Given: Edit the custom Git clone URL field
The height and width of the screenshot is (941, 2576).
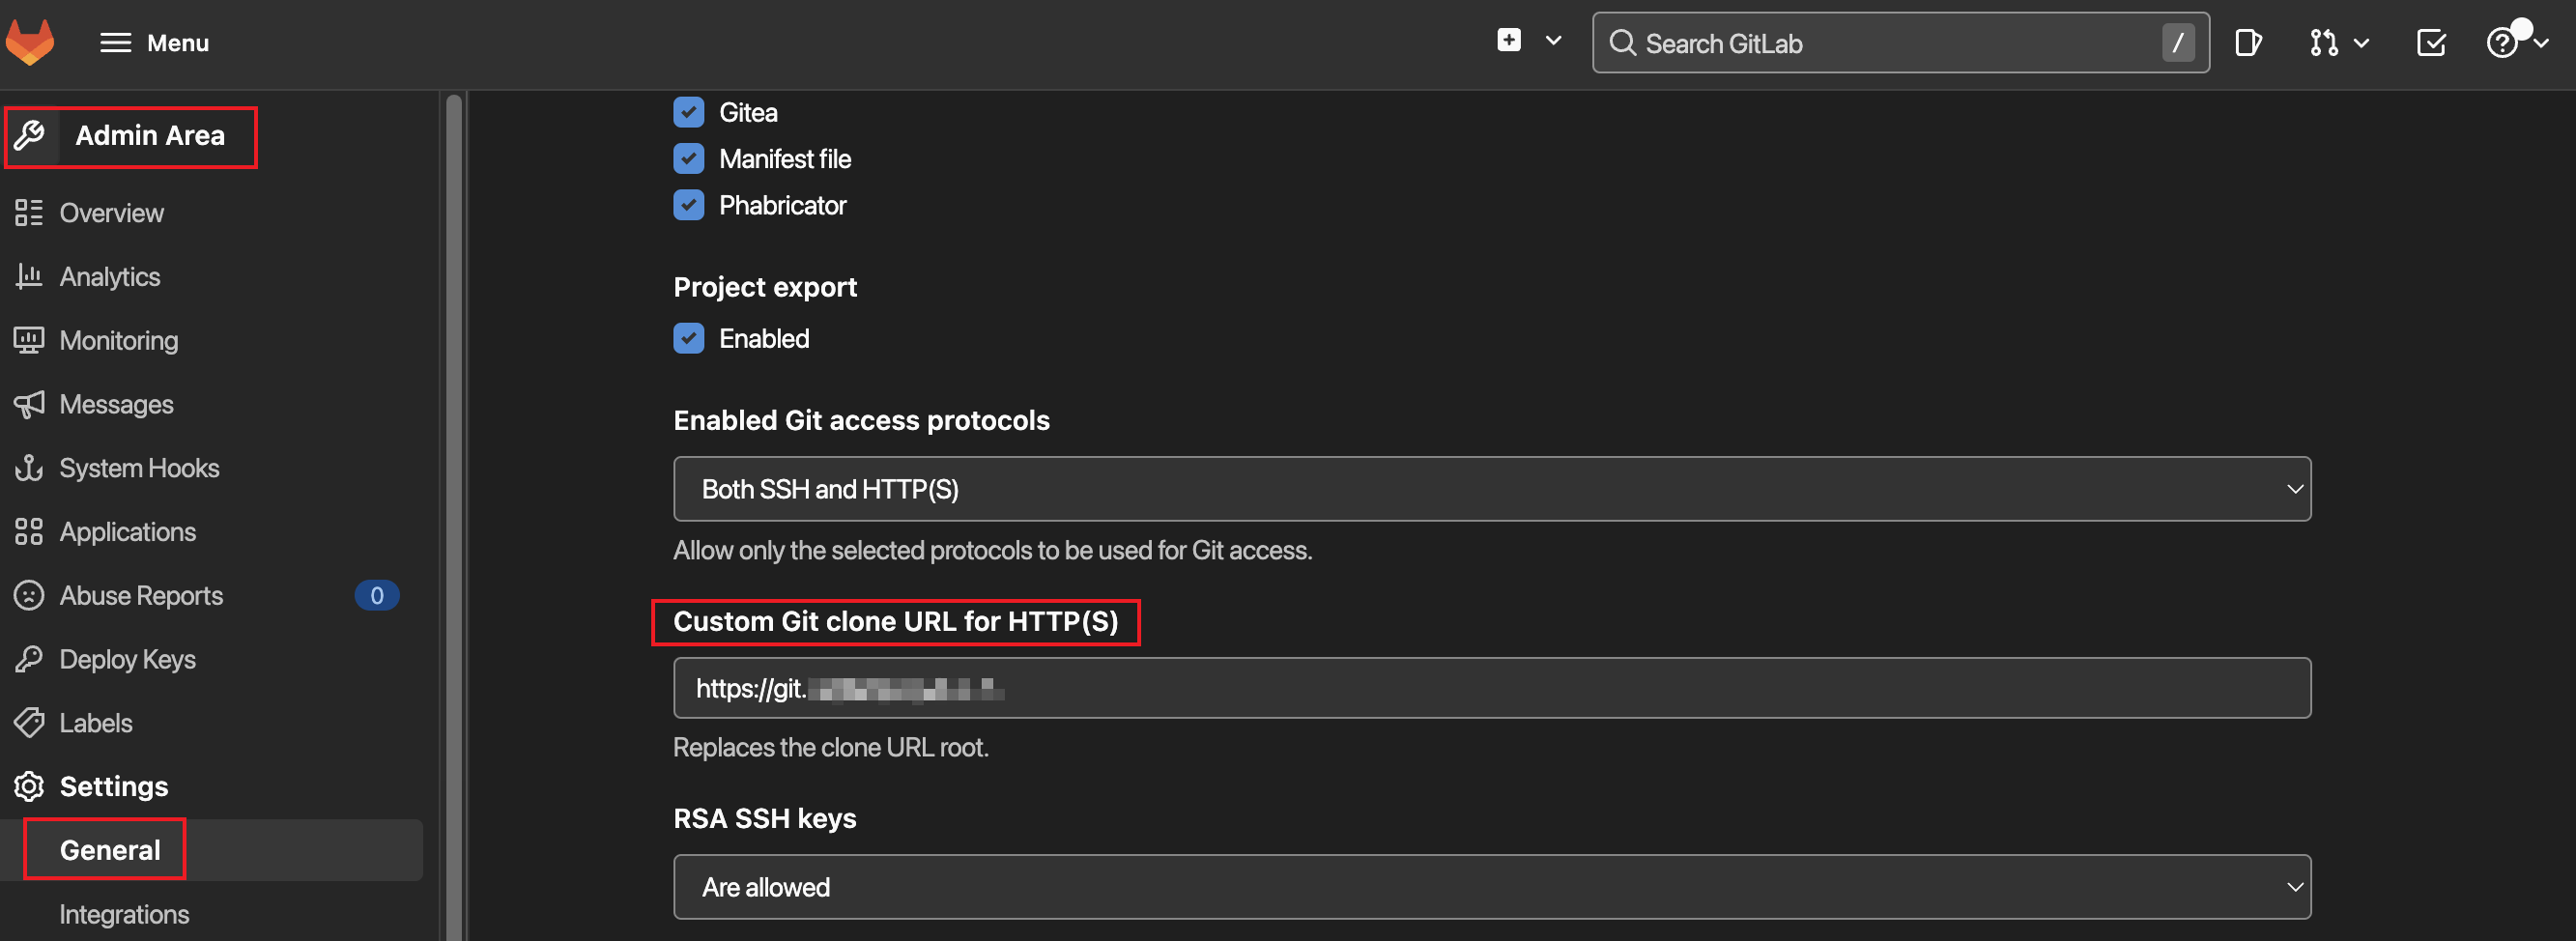Looking at the screenshot, I should pos(1492,688).
